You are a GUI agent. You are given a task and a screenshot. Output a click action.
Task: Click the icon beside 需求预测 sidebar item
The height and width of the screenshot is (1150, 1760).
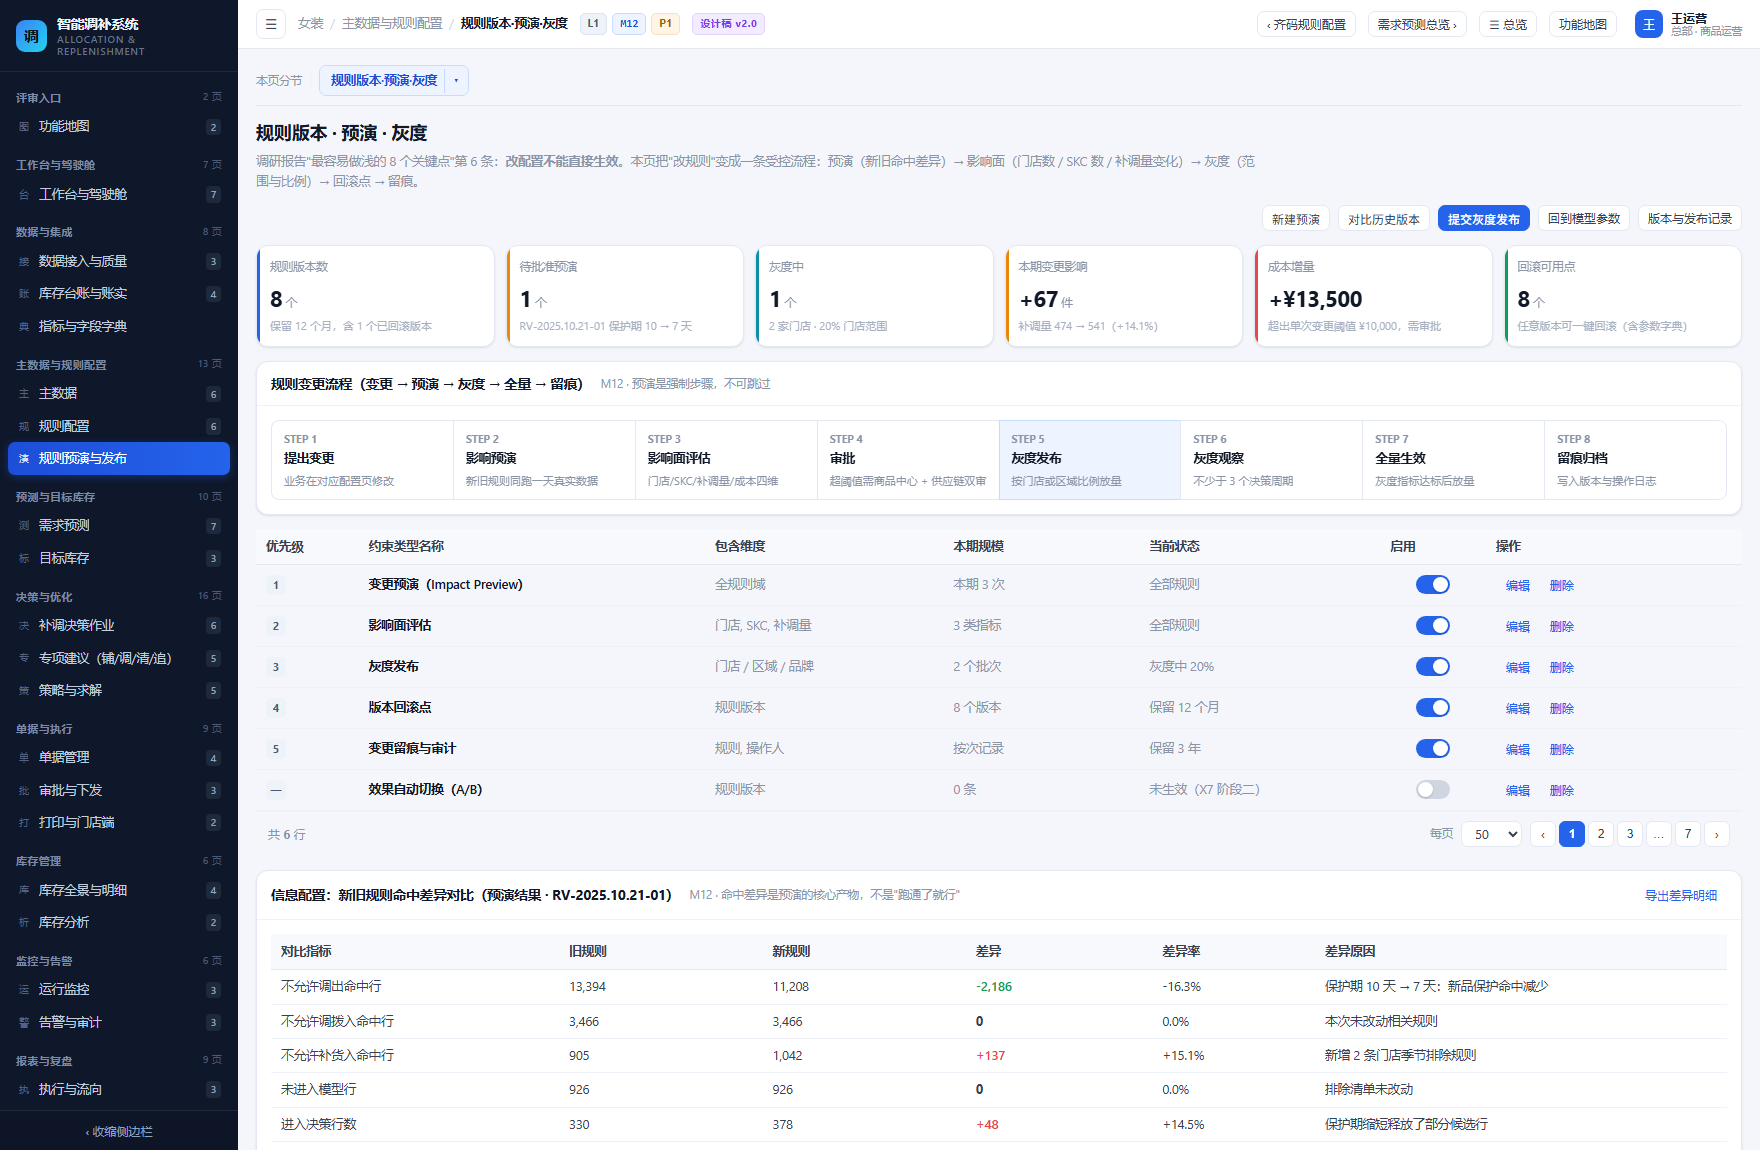24,526
